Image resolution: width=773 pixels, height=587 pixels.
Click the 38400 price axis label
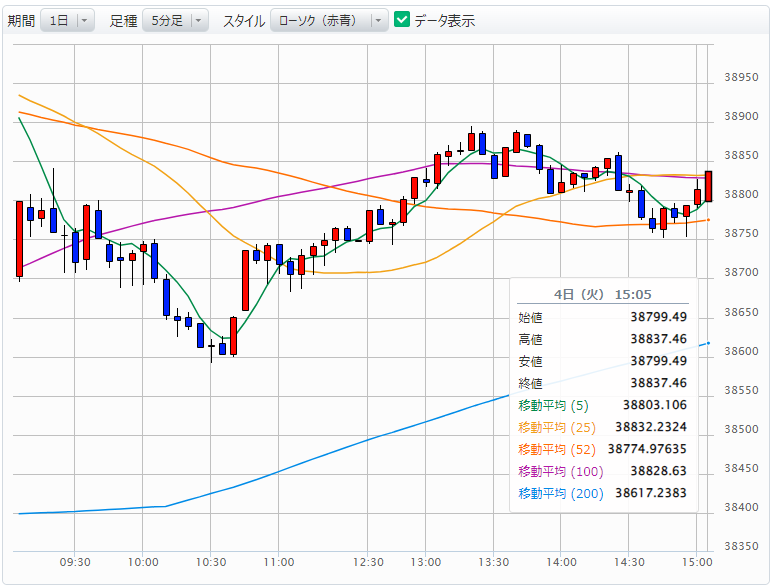click(x=741, y=508)
